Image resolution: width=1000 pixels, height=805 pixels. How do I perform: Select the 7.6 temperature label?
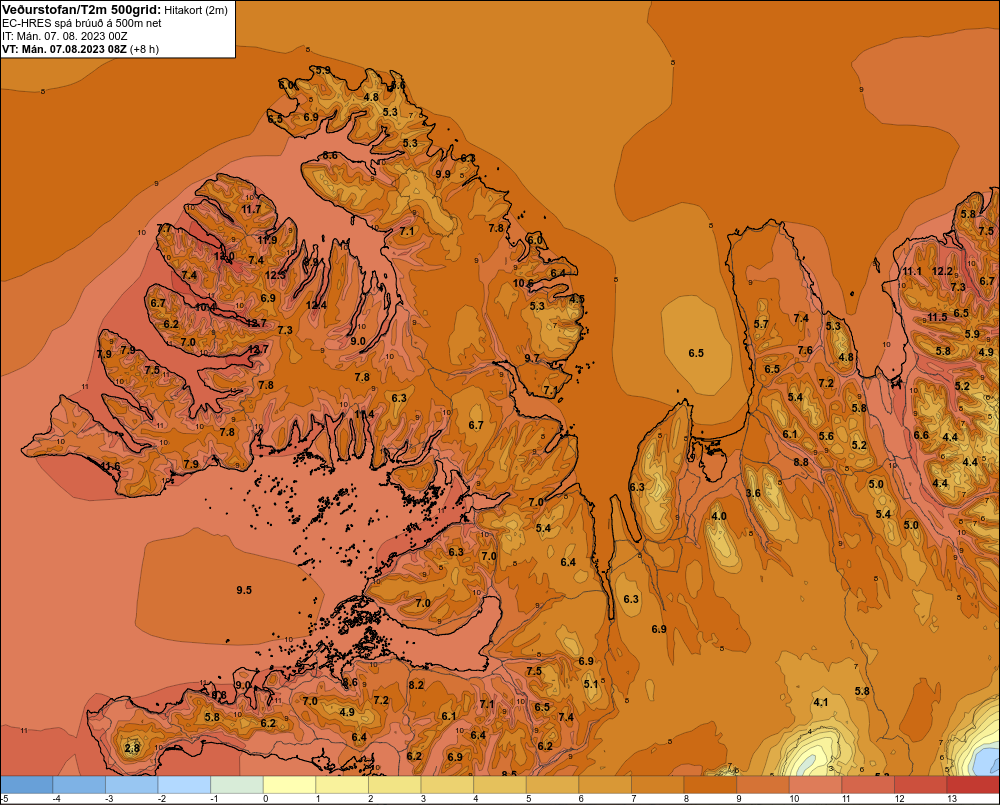[x=805, y=350]
